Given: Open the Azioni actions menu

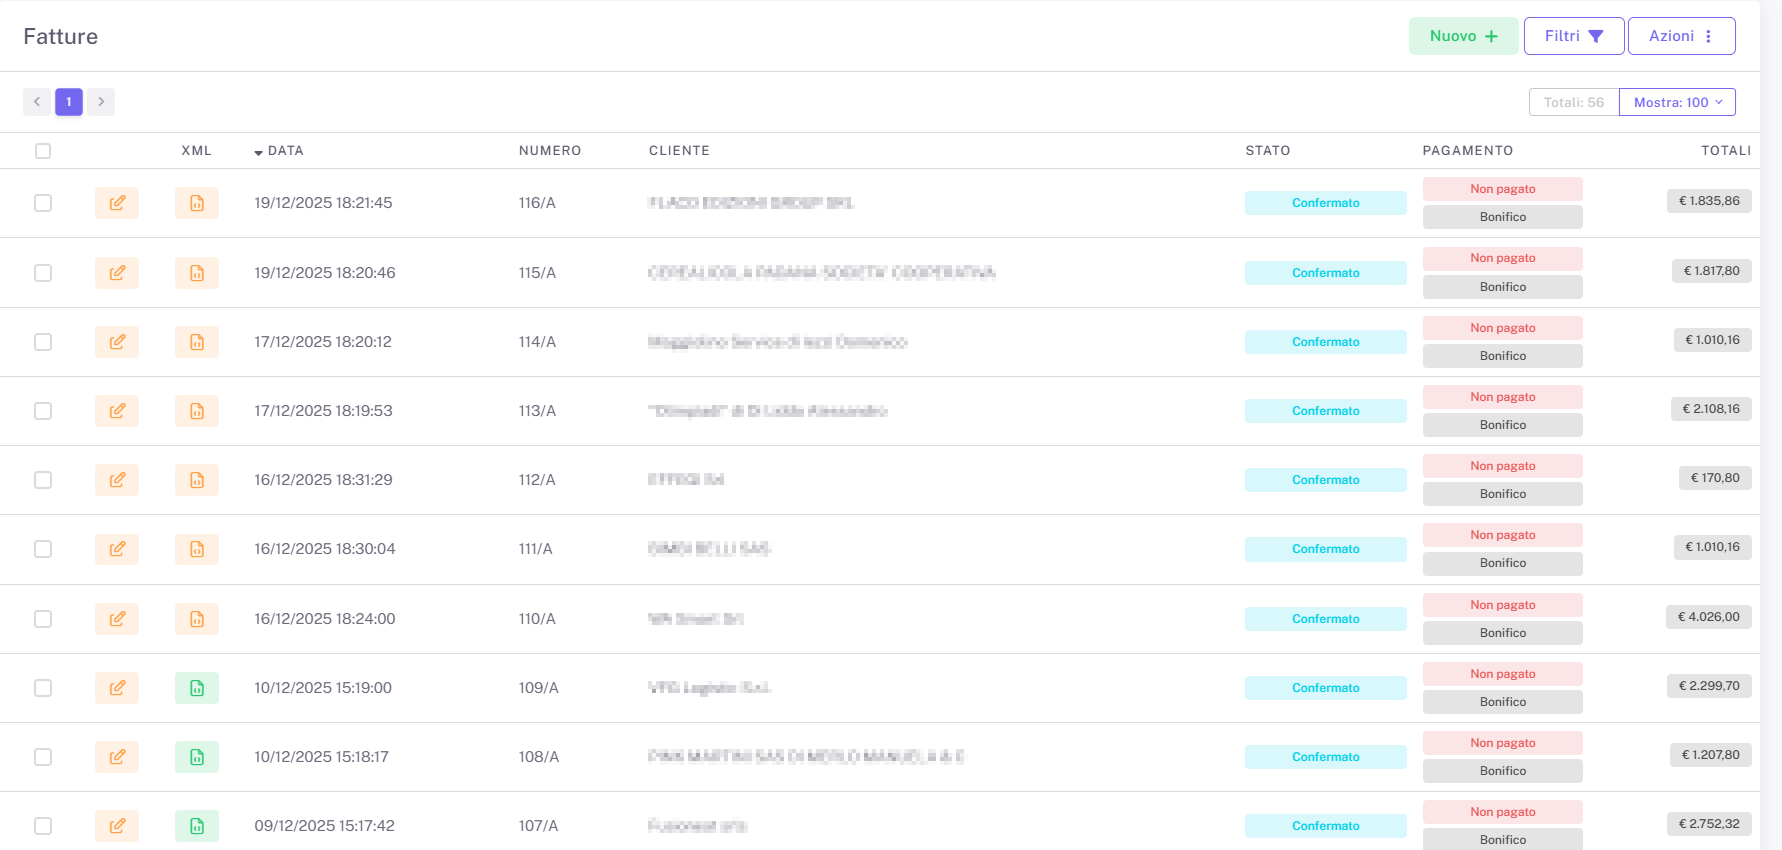Looking at the screenshot, I should click(x=1681, y=36).
